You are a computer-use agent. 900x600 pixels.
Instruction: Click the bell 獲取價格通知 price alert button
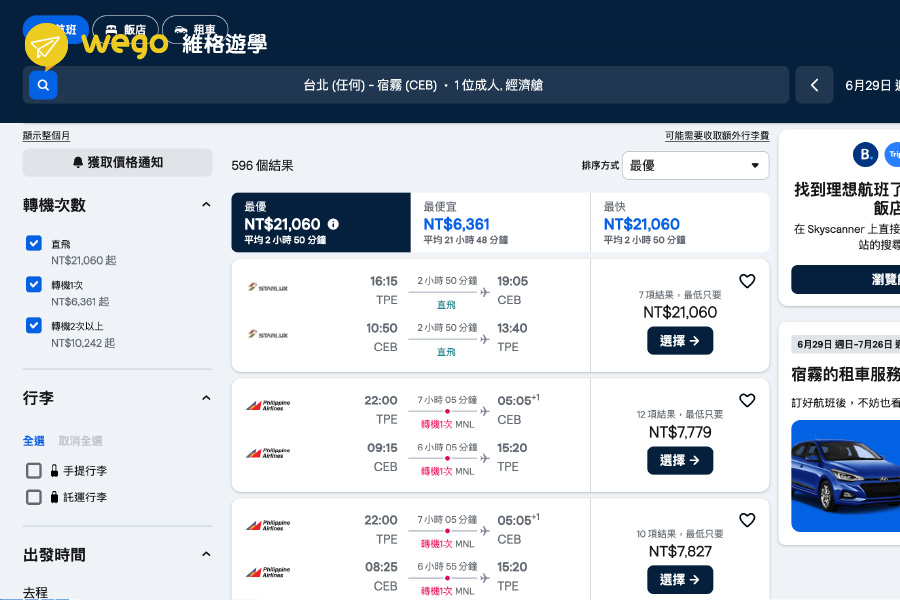pyautogui.click(x=118, y=162)
